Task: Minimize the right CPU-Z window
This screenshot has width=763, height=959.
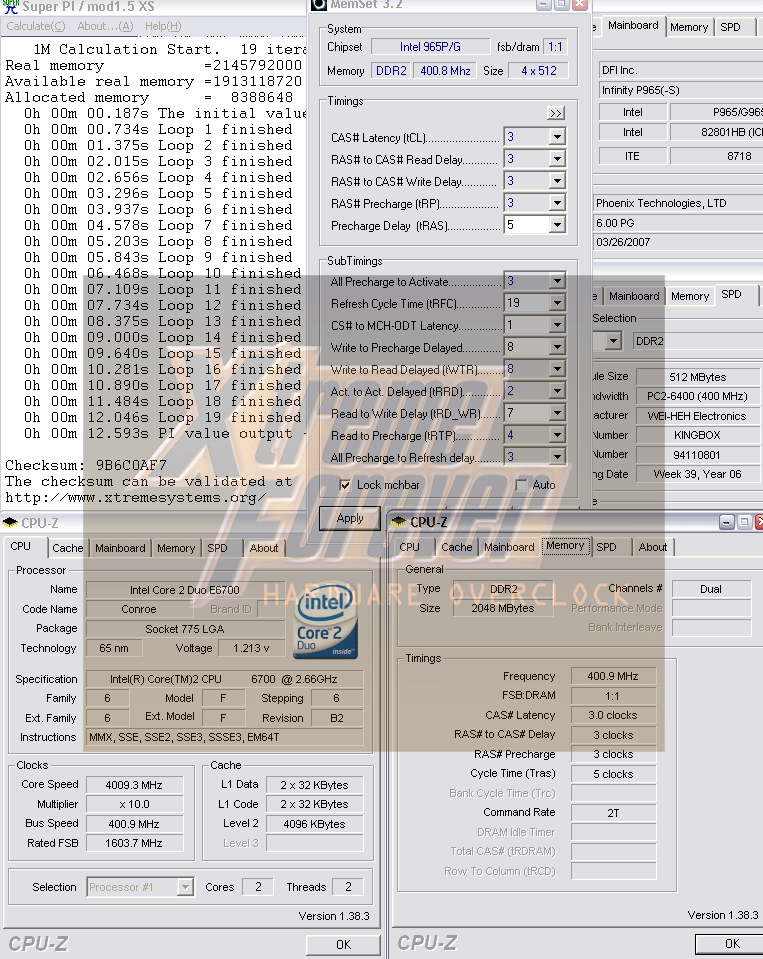Action: 726,522
